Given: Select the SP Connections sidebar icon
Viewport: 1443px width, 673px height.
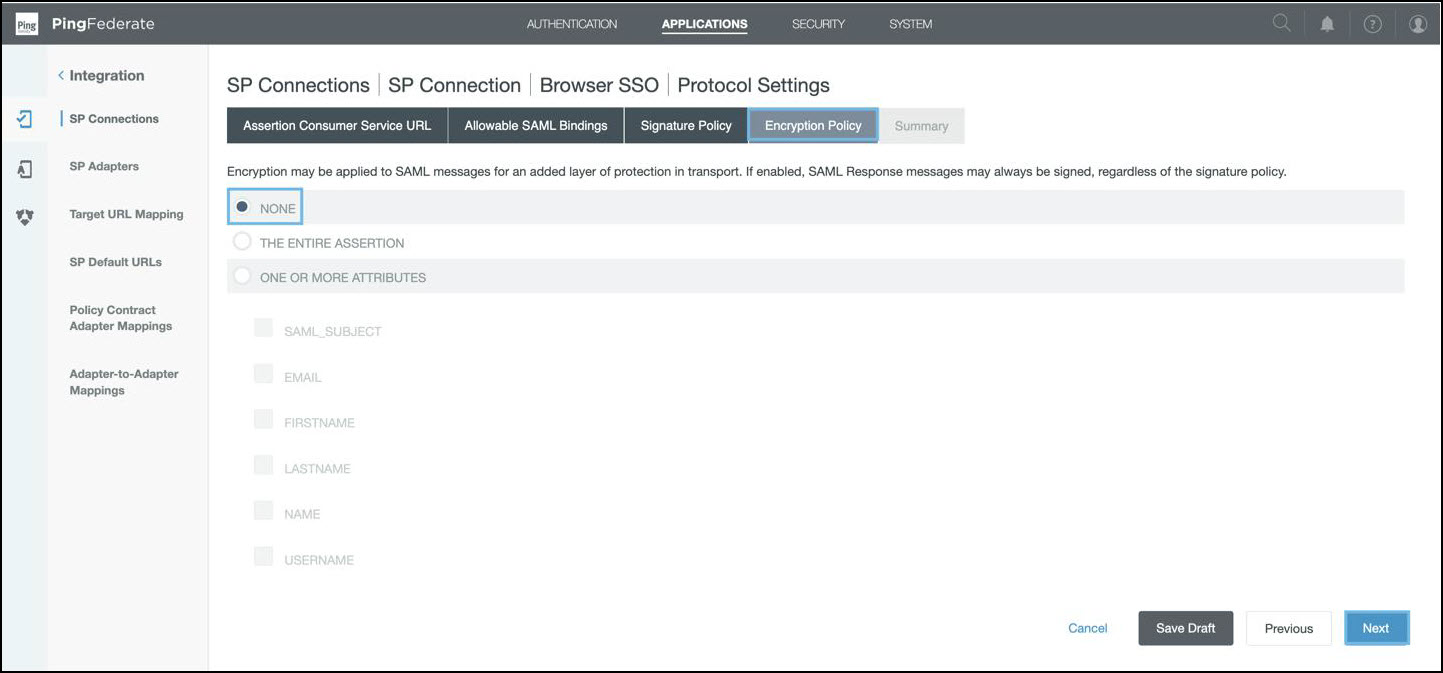Looking at the screenshot, I should (x=25, y=119).
